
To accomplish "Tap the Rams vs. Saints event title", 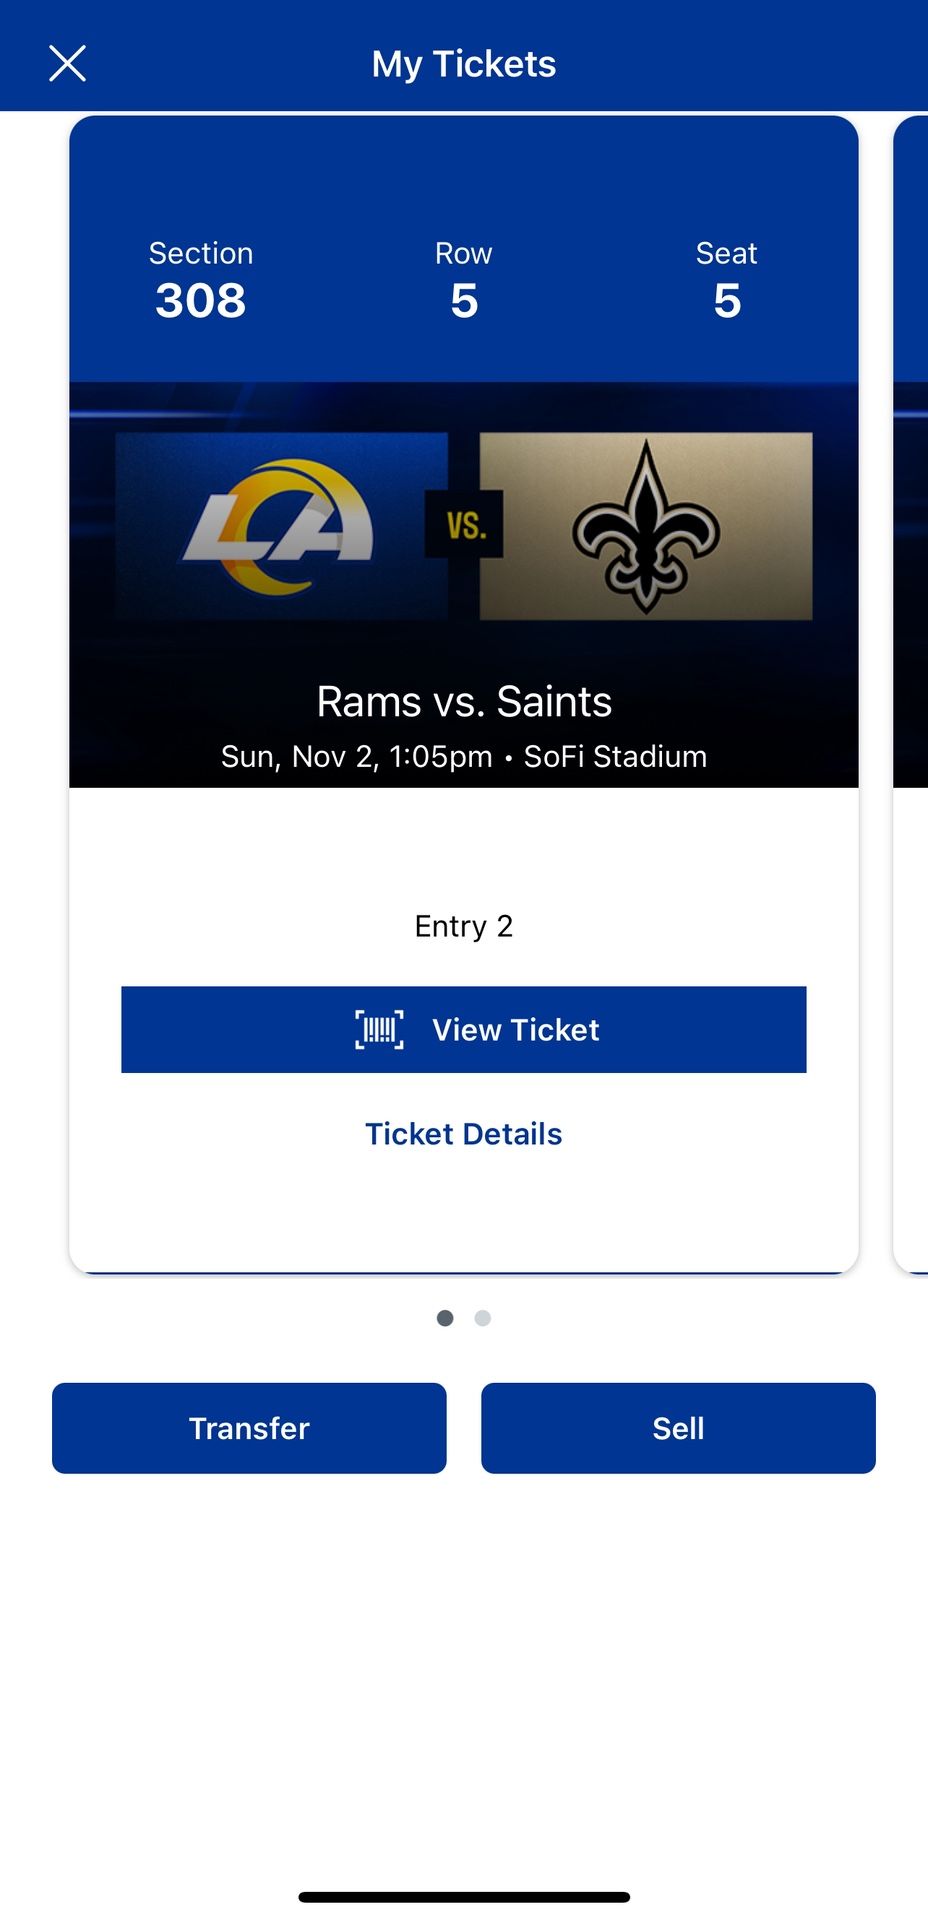I will 464,702.
